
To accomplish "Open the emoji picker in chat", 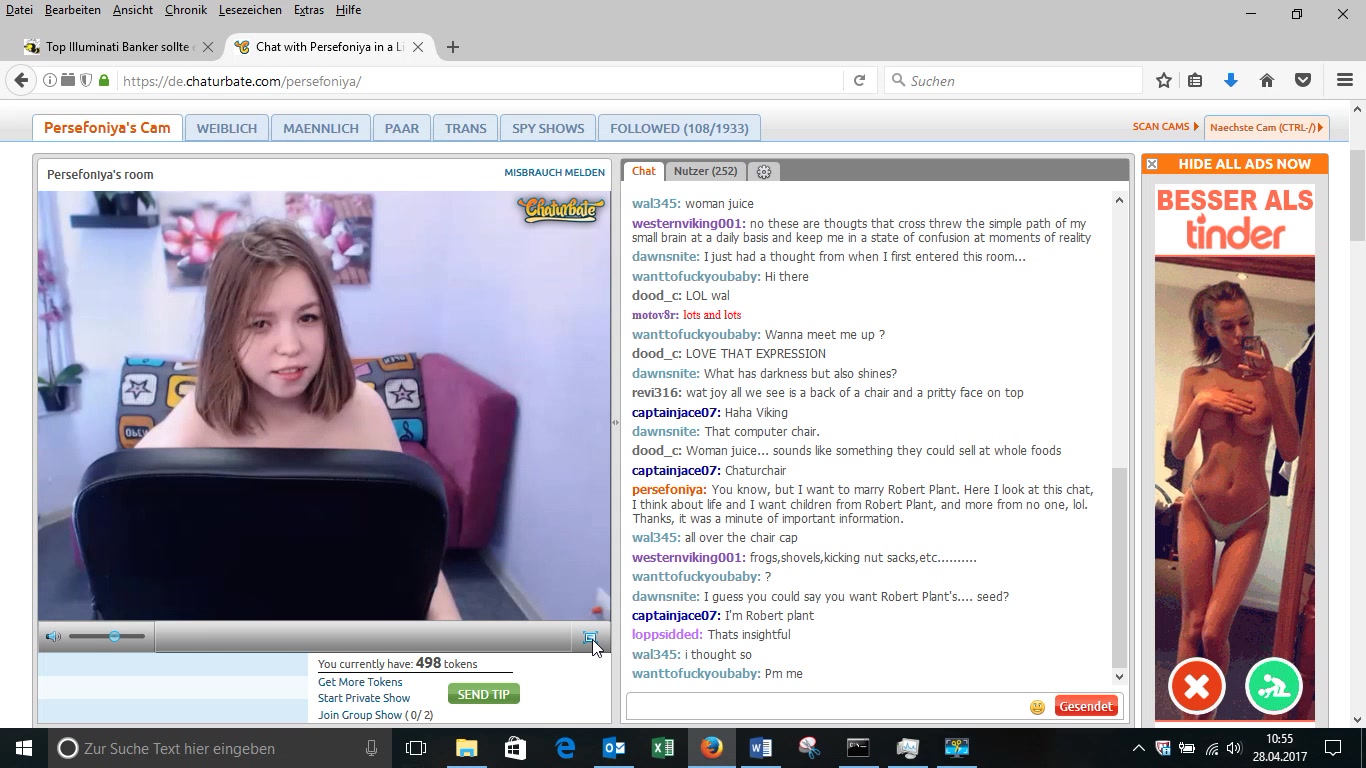I will click(x=1037, y=707).
